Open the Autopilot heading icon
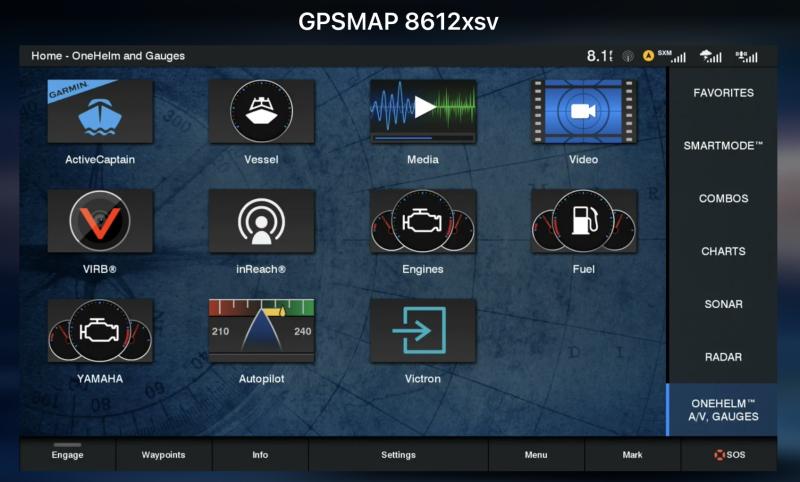Viewport: 800px width, 482px height. pyautogui.click(x=261, y=331)
